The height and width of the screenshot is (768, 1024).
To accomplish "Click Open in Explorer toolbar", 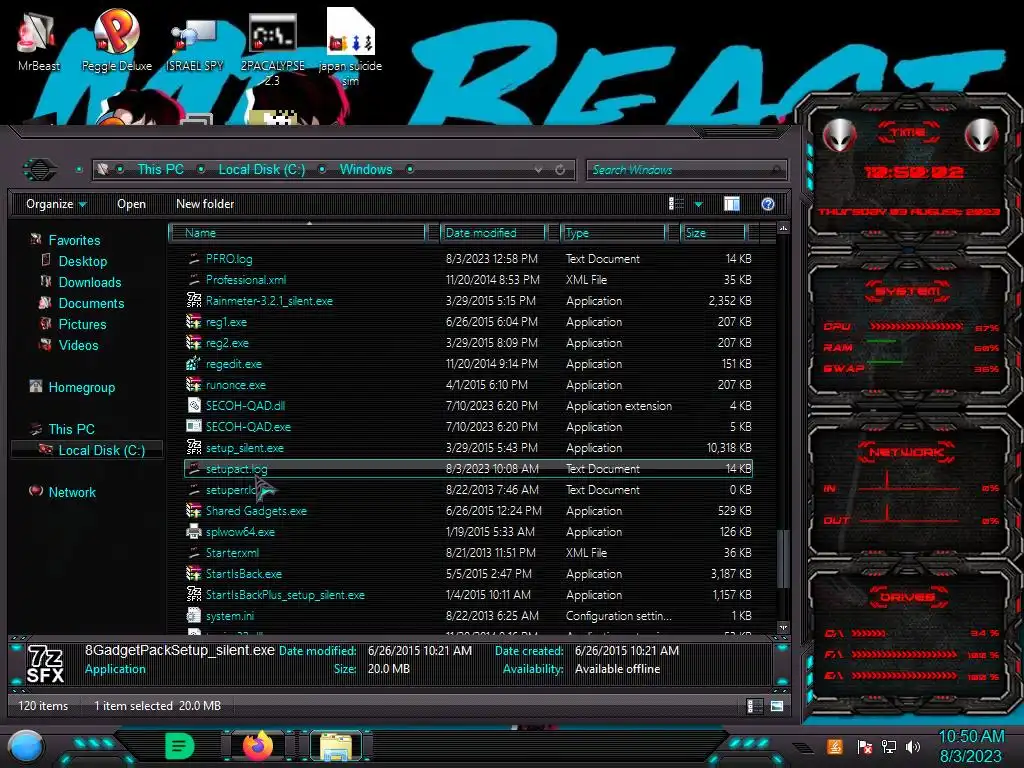I will (131, 204).
